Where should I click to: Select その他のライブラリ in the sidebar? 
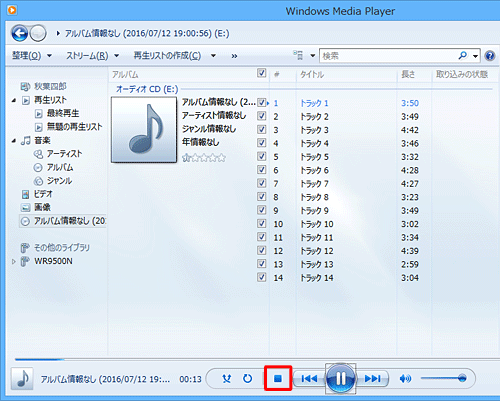coord(62,248)
